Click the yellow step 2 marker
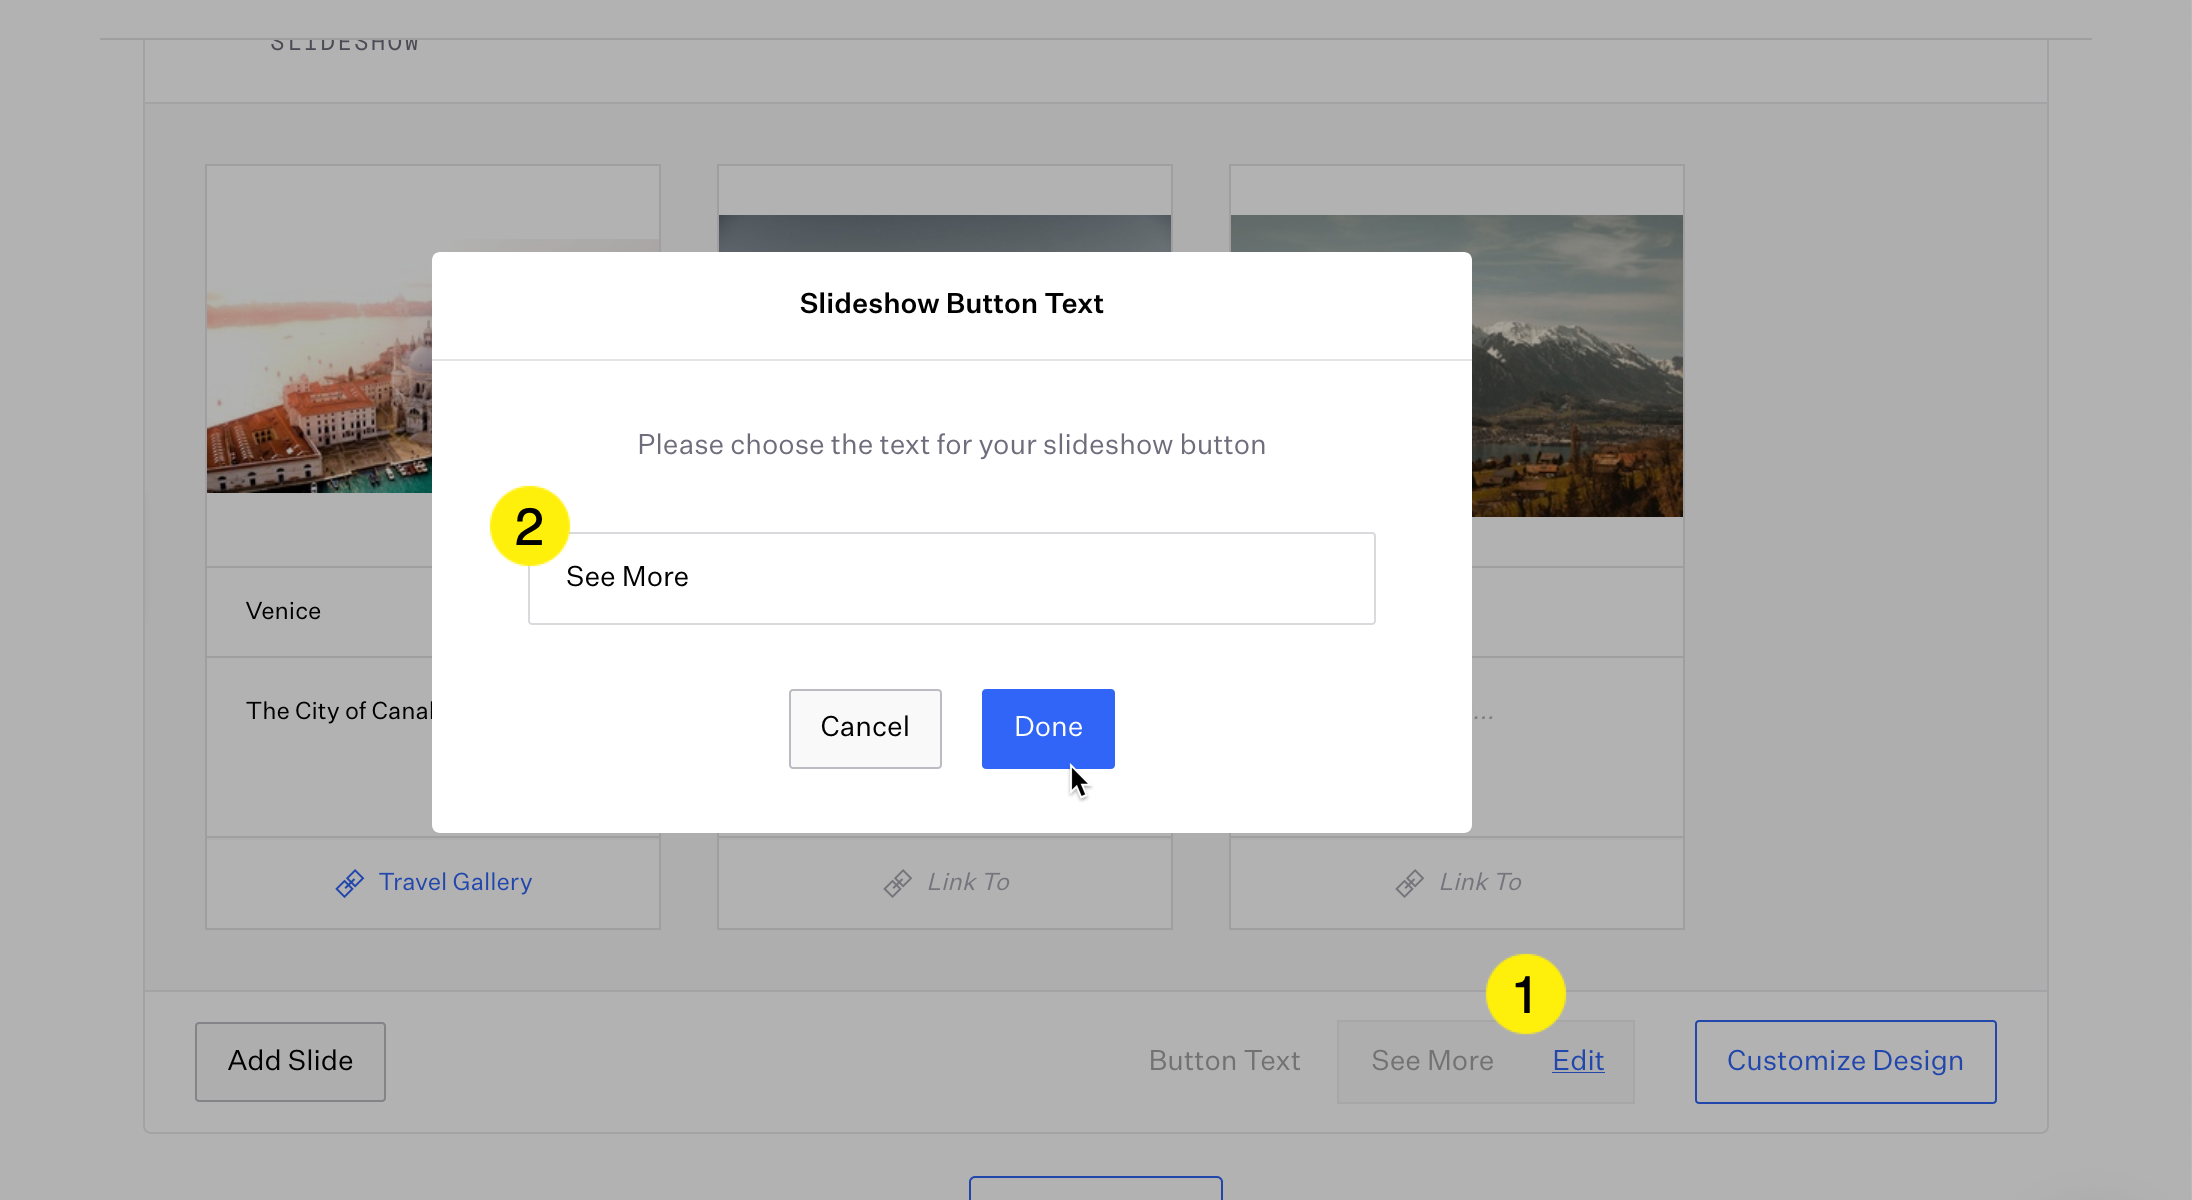This screenshot has height=1200, width=2192. pyautogui.click(x=529, y=526)
